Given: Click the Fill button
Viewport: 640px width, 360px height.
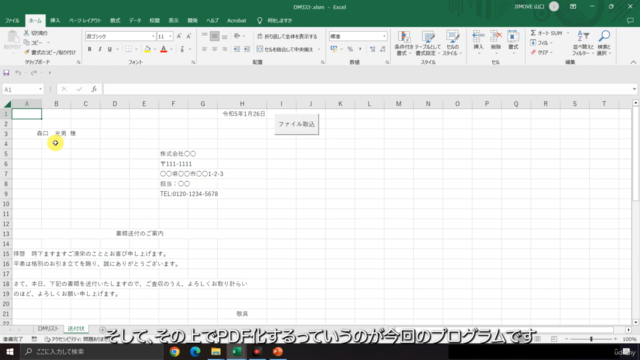Looking at the screenshot, I should (x=541, y=43).
